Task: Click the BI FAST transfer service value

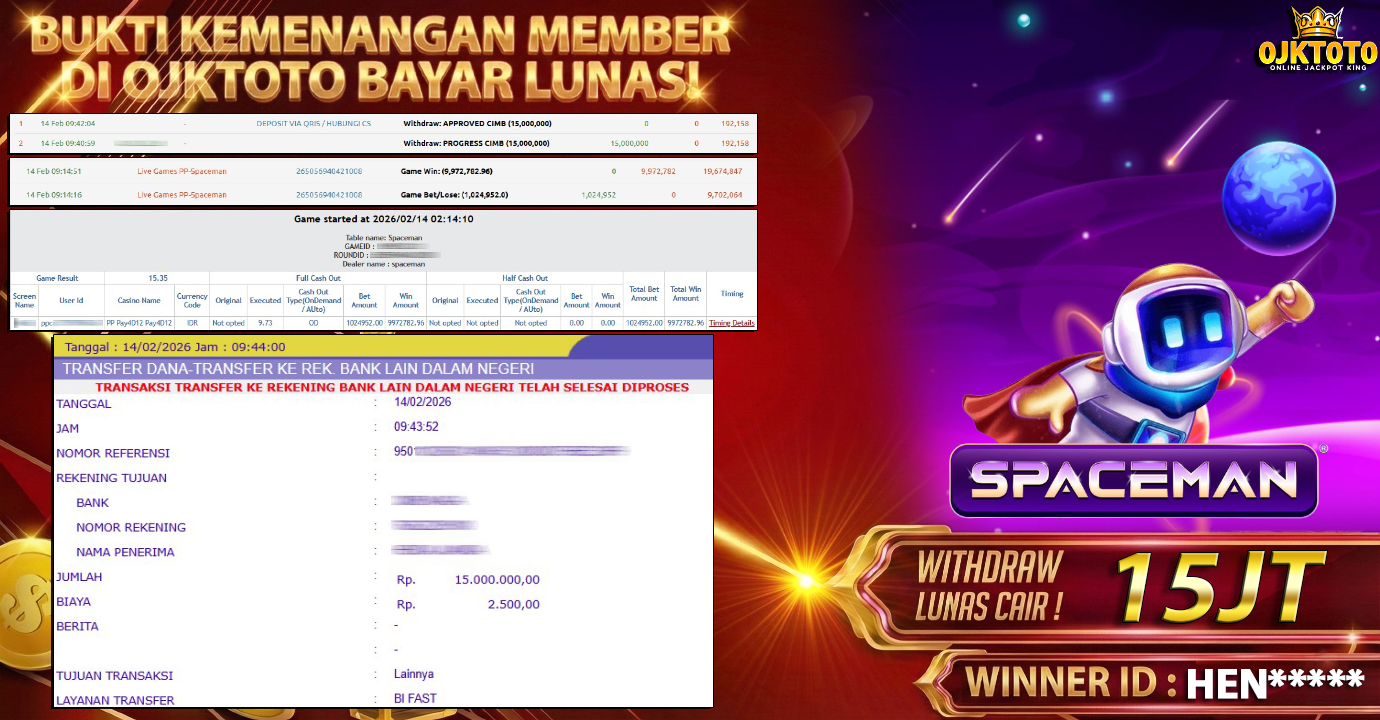Action: coord(415,698)
